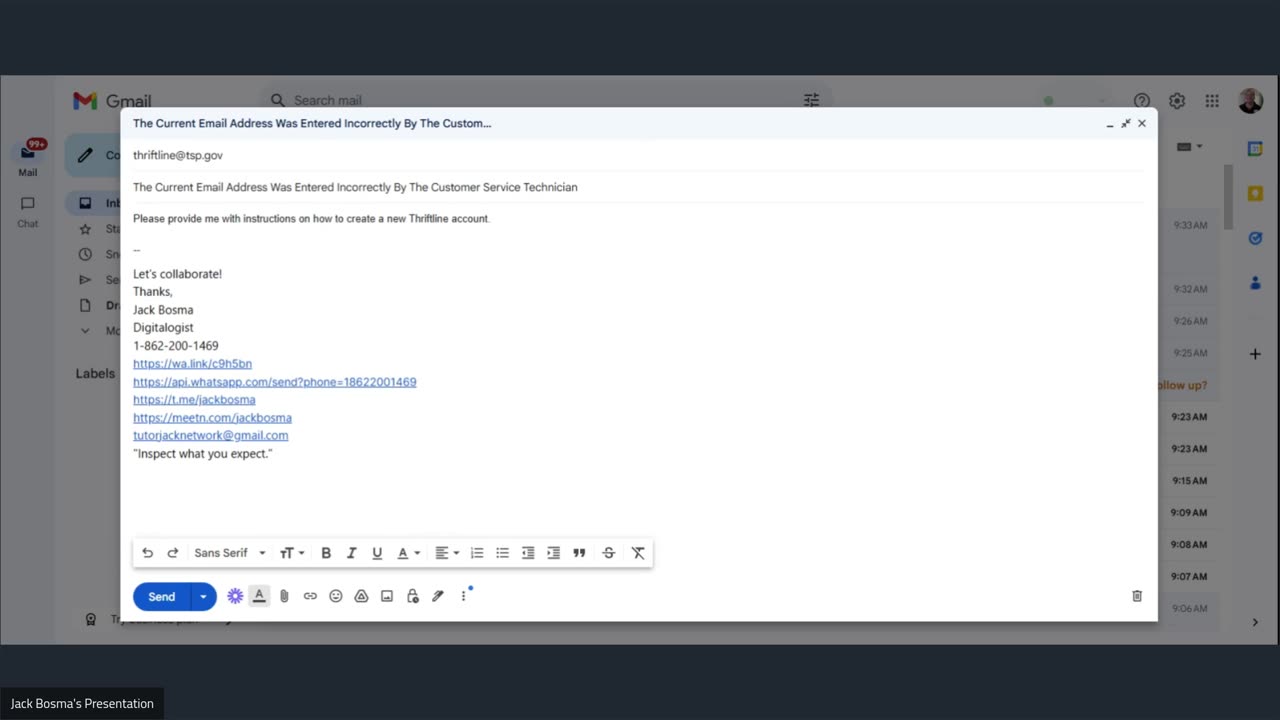Open Google Keep side panel icon
Screen dimensions: 1280x720
click(1255, 194)
